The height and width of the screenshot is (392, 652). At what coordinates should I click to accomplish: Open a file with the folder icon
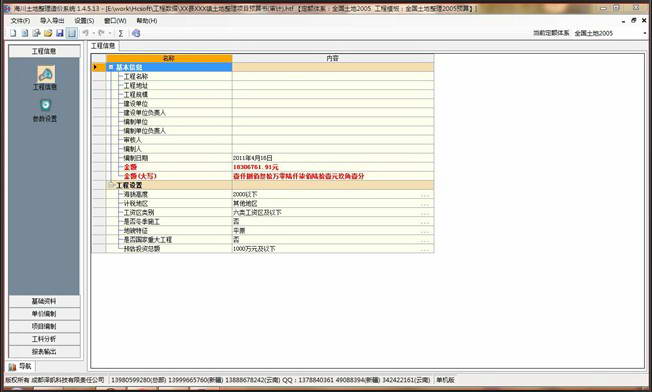click(48, 33)
